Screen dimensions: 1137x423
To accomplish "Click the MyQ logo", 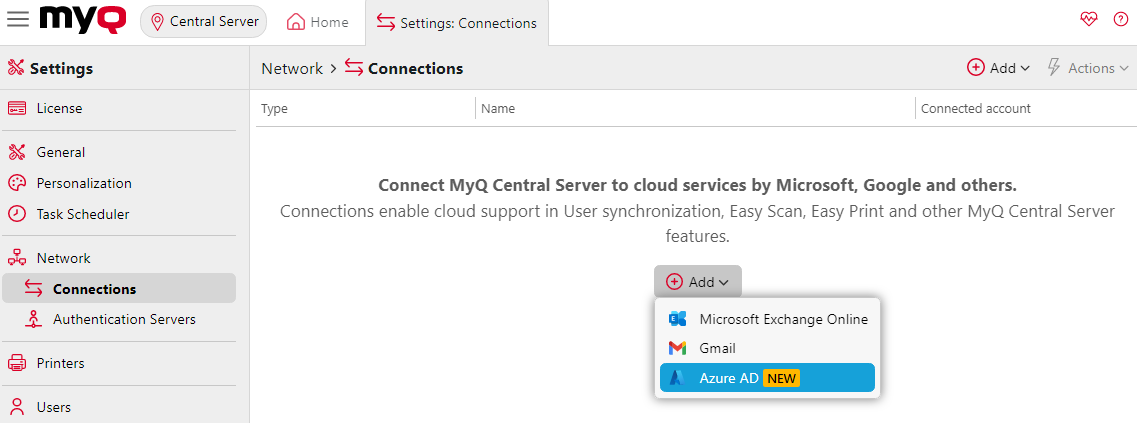I will coord(84,20).
